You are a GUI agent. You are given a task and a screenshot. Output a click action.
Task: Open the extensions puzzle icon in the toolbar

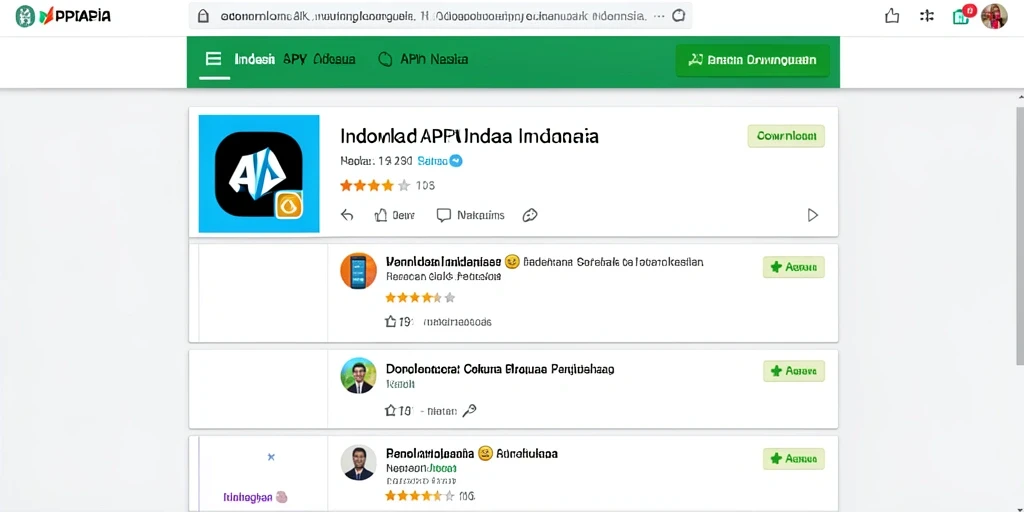tap(927, 16)
